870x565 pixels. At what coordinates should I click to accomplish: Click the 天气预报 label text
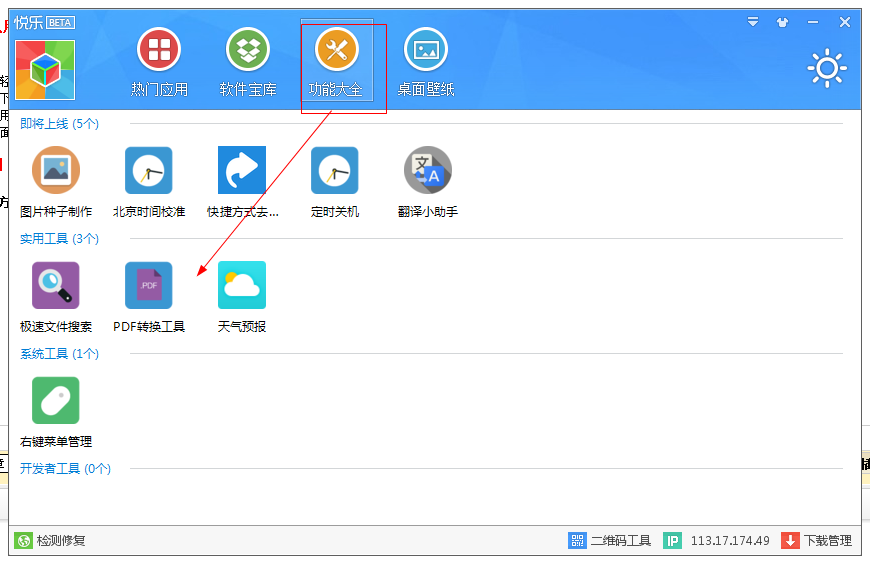242,327
